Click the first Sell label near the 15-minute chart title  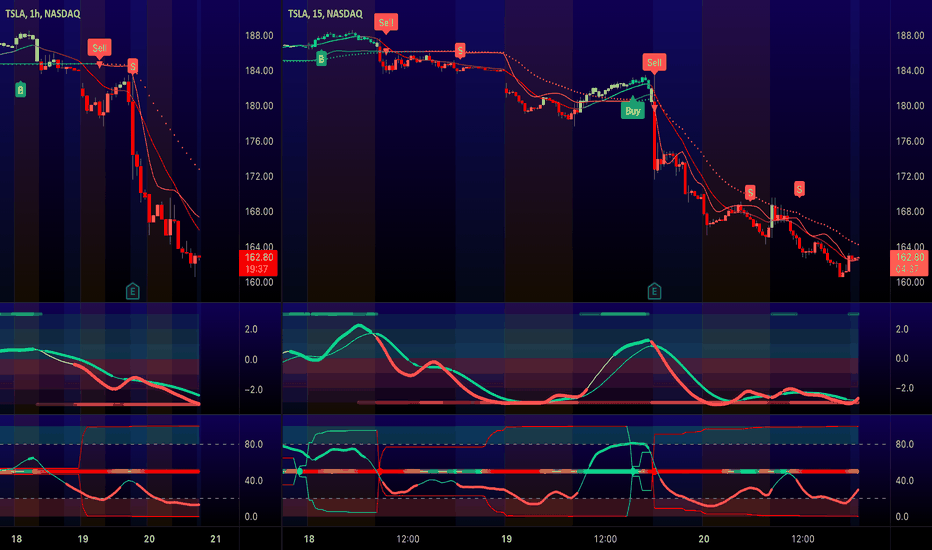click(x=386, y=23)
